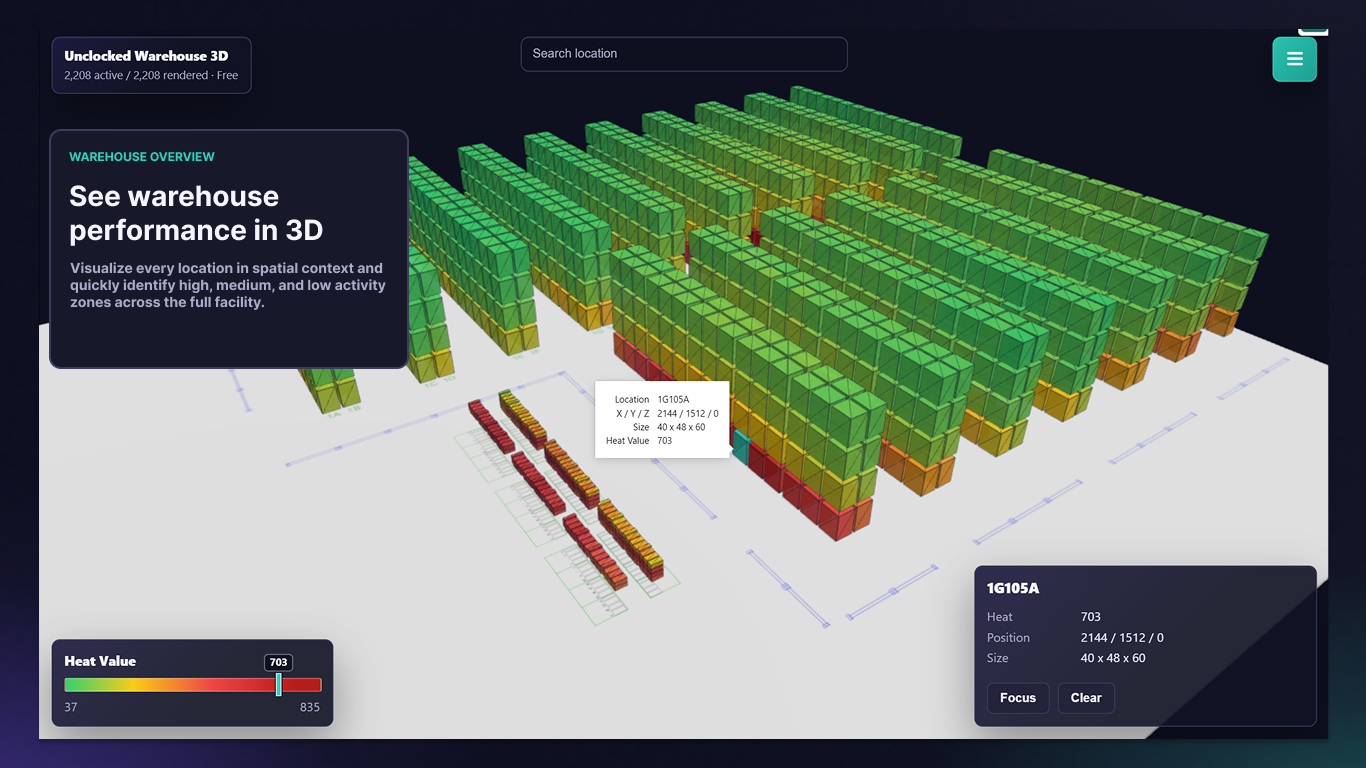Click the overview description paragraph text
The image size is (1366, 768).
(x=228, y=285)
